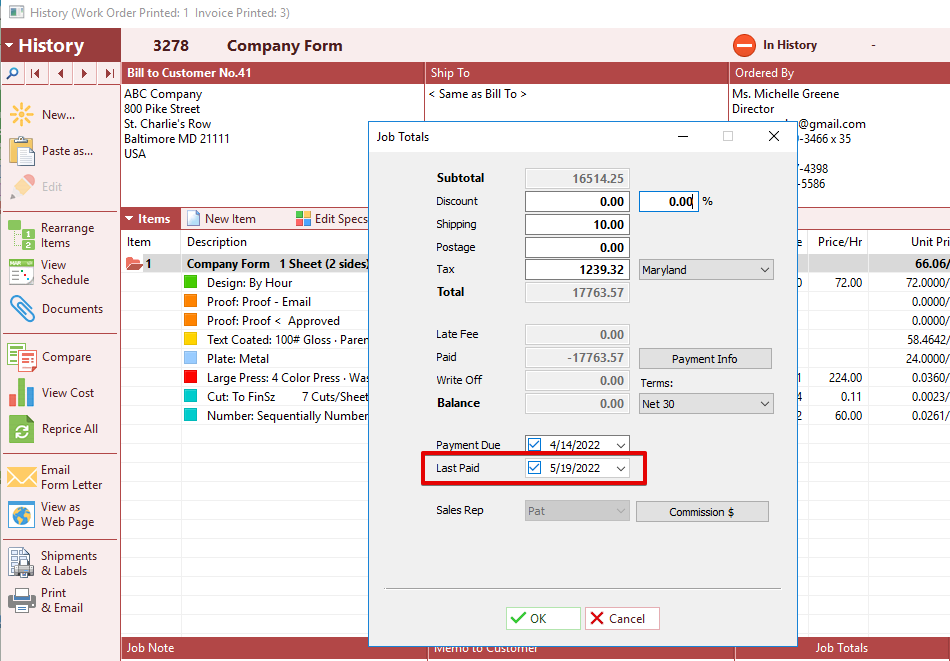The height and width of the screenshot is (661, 950).
Task: Uncheck the Payment Due date checkbox
Action: (x=534, y=445)
